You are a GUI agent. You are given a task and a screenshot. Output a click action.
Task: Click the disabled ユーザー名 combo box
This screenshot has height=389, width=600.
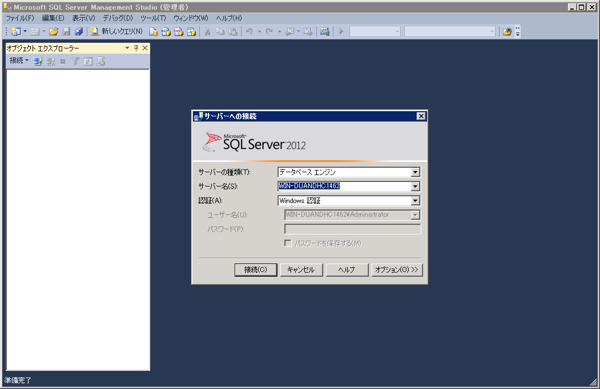click(352, 215)
